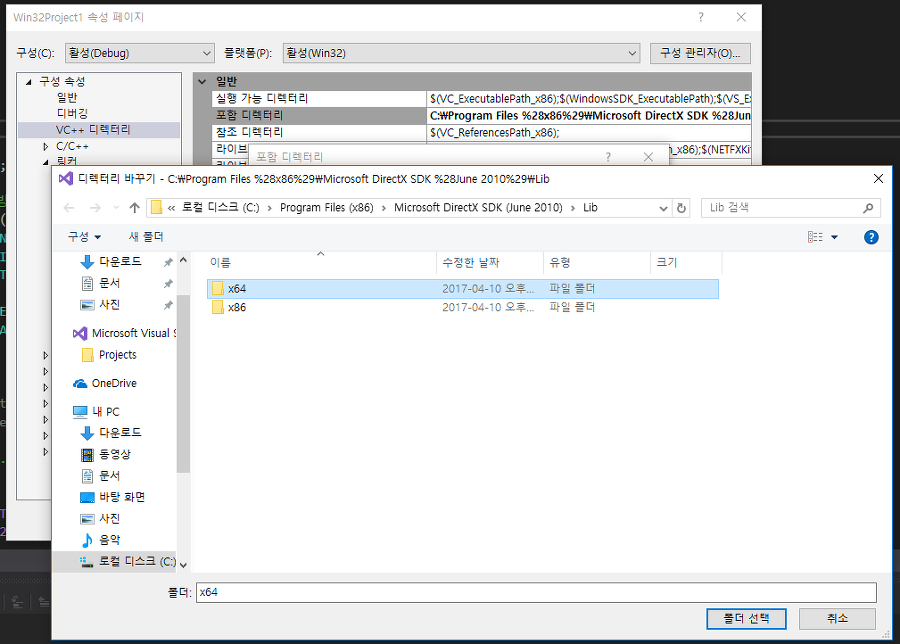Viewport: 900px width, 644px height.
Task: Click Microsoft DirectX SDK breadcrumb segment
Action: pos(478,208)
